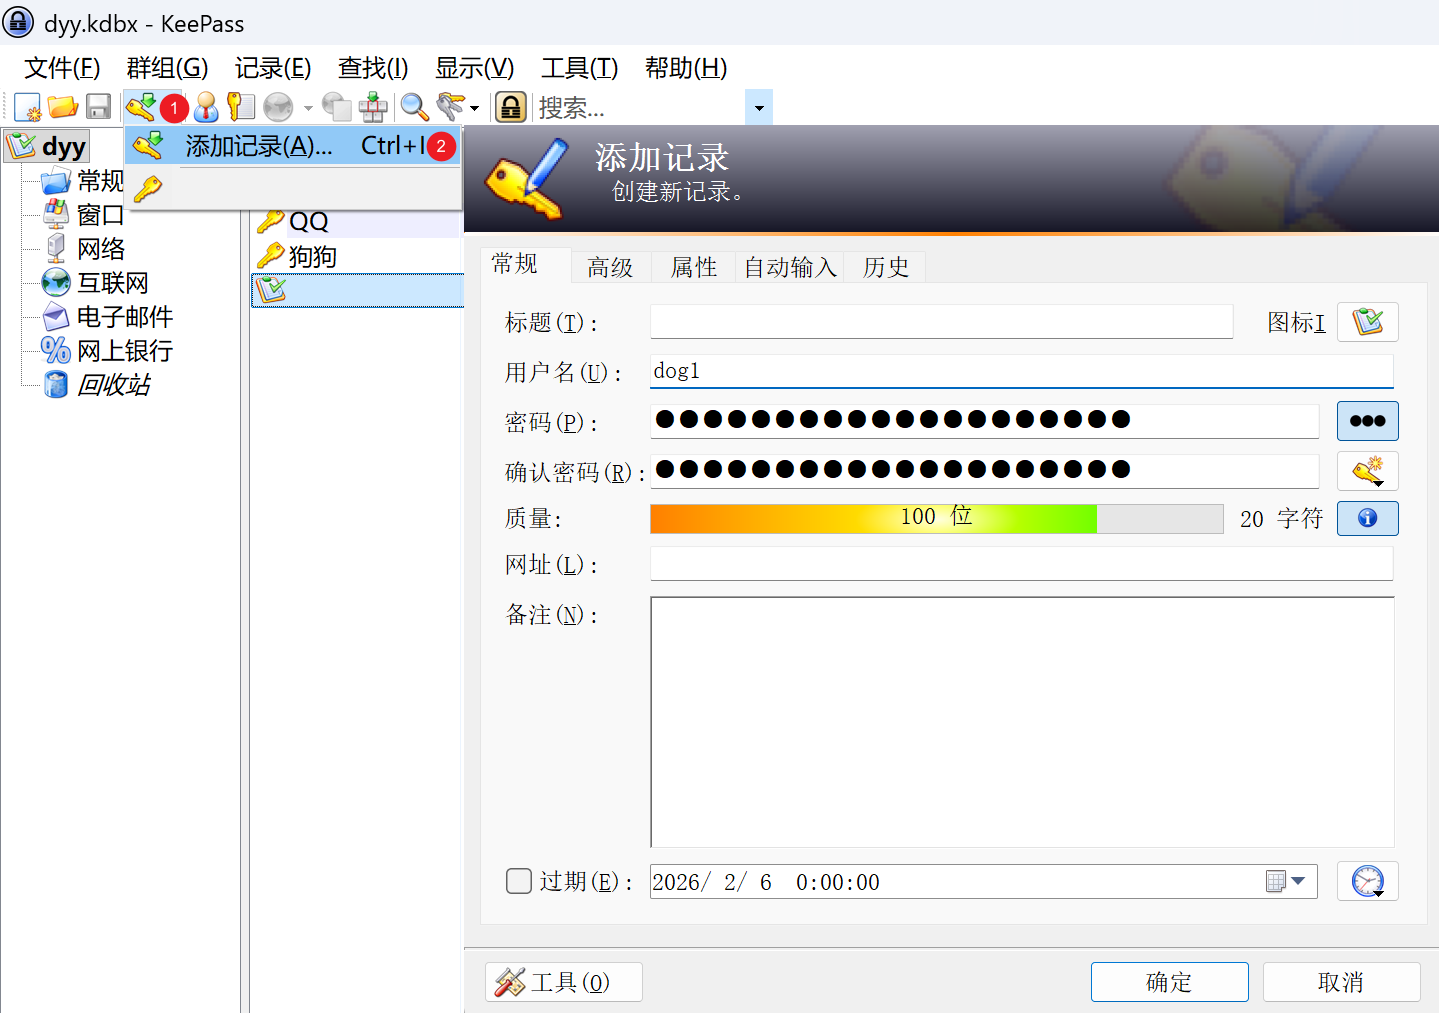Click the 网址 URL input field
The width and height of the screenshot is (1439, 1013).
click(1021, 564)
